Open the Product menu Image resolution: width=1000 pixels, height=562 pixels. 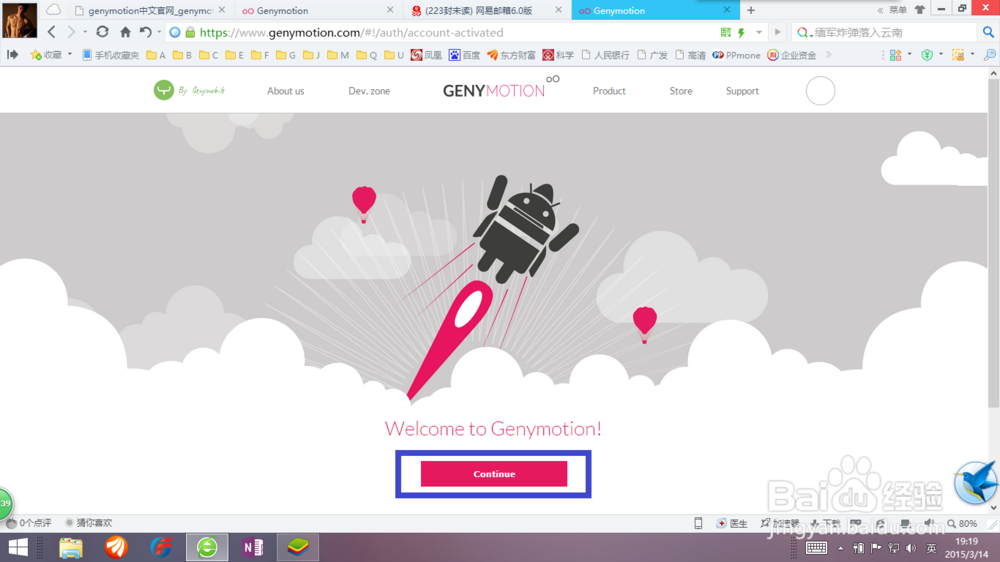[x=609, y=91]
